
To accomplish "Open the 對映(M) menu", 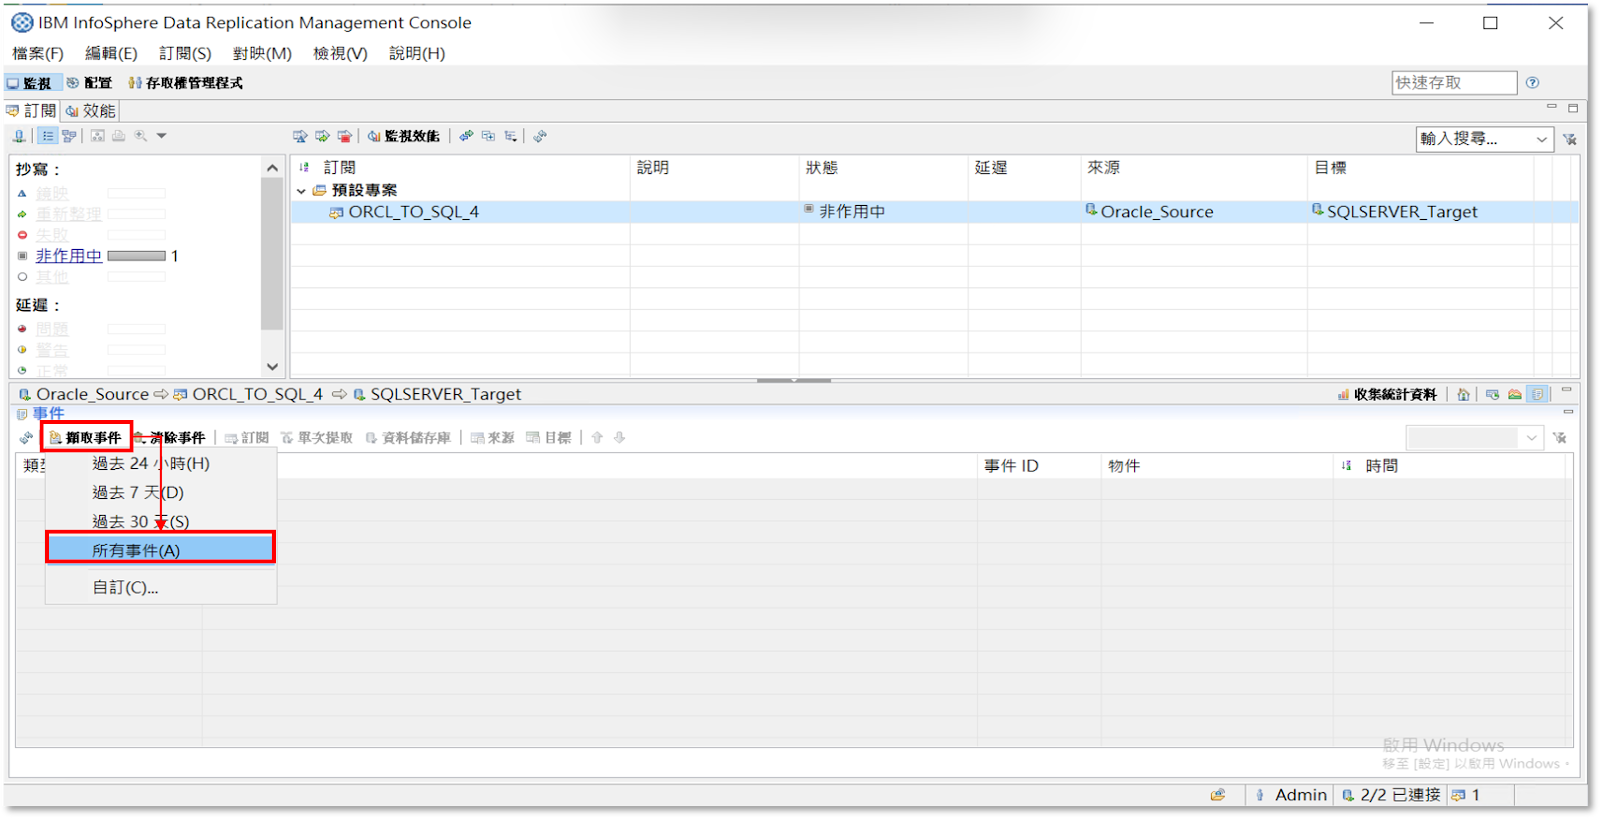I will [262, 53].
